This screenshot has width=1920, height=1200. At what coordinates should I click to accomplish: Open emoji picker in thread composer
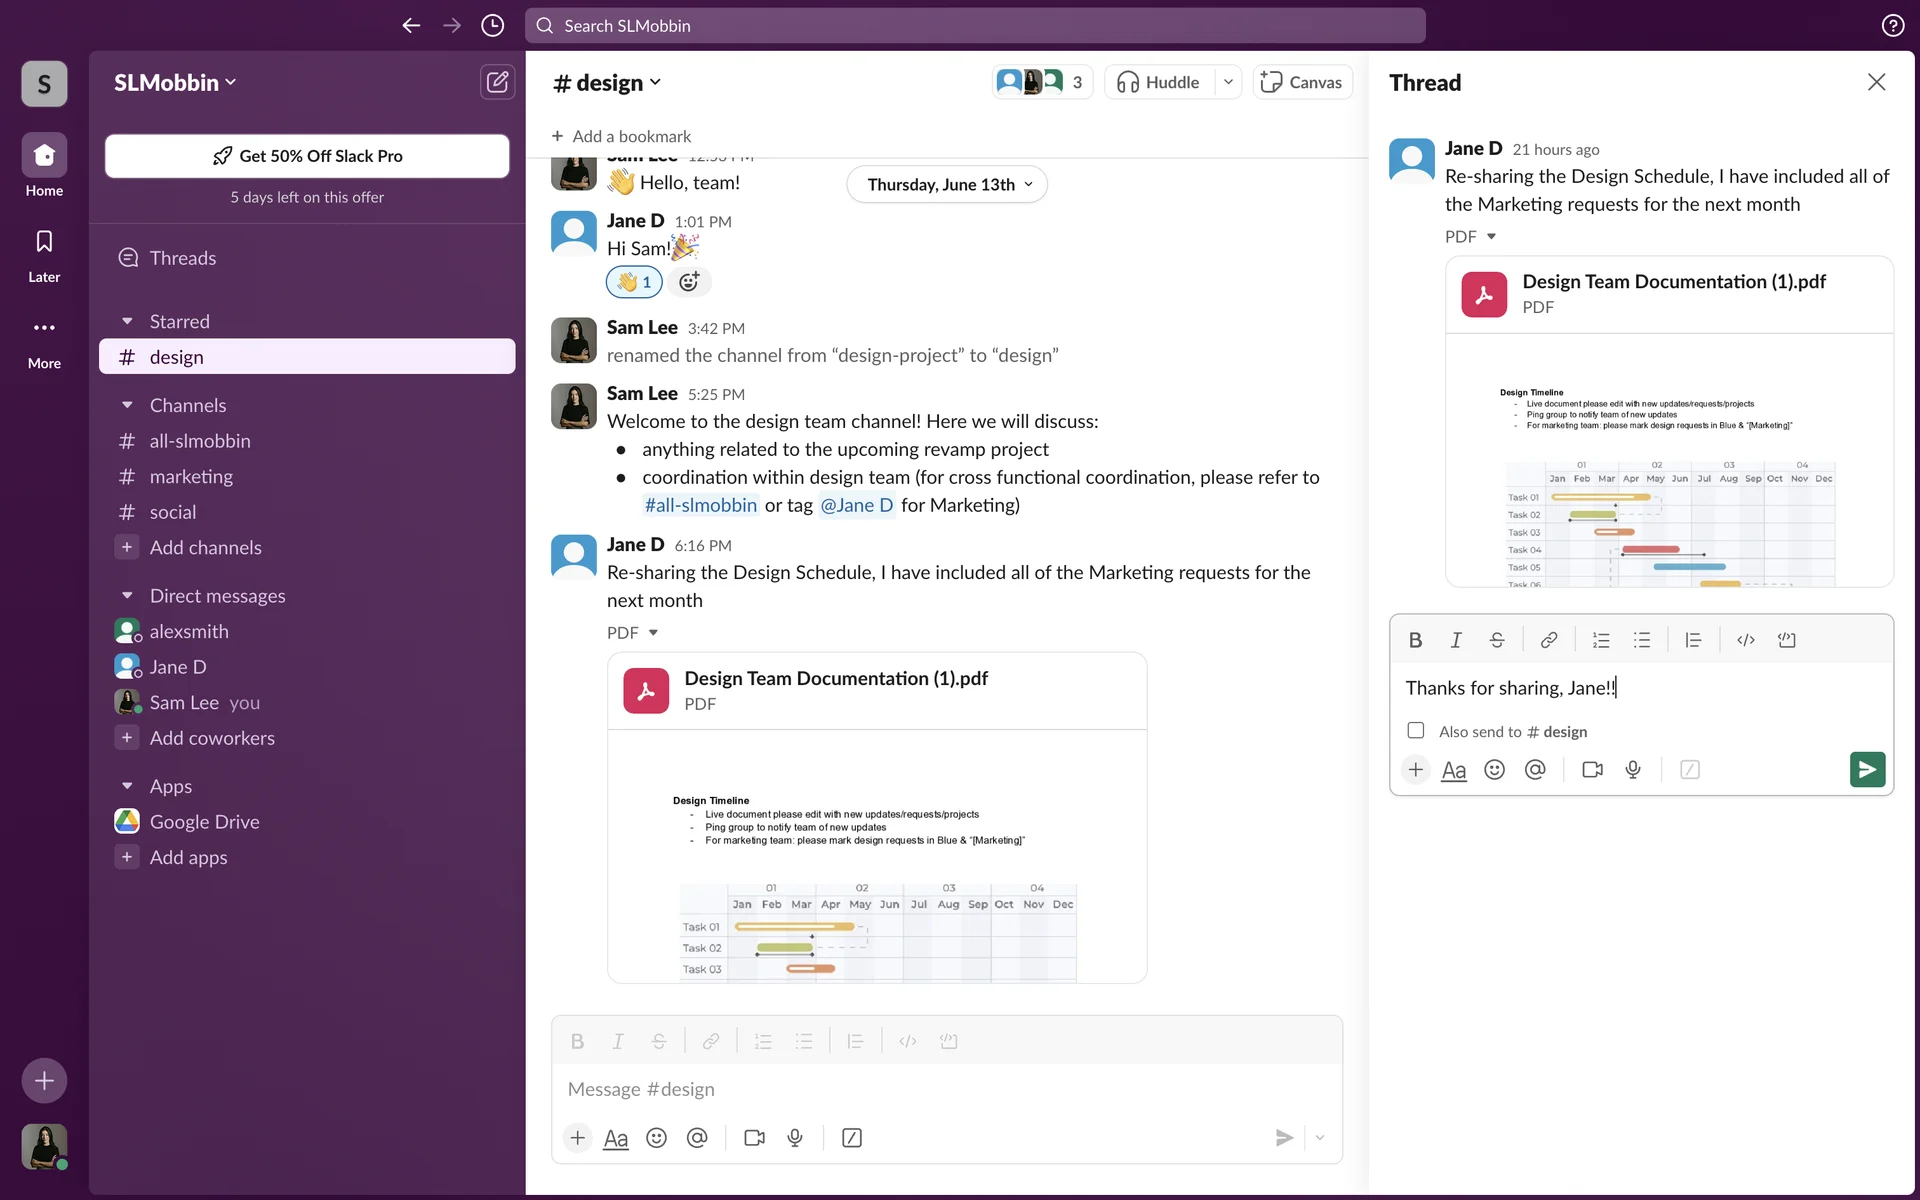point(1494,769)
